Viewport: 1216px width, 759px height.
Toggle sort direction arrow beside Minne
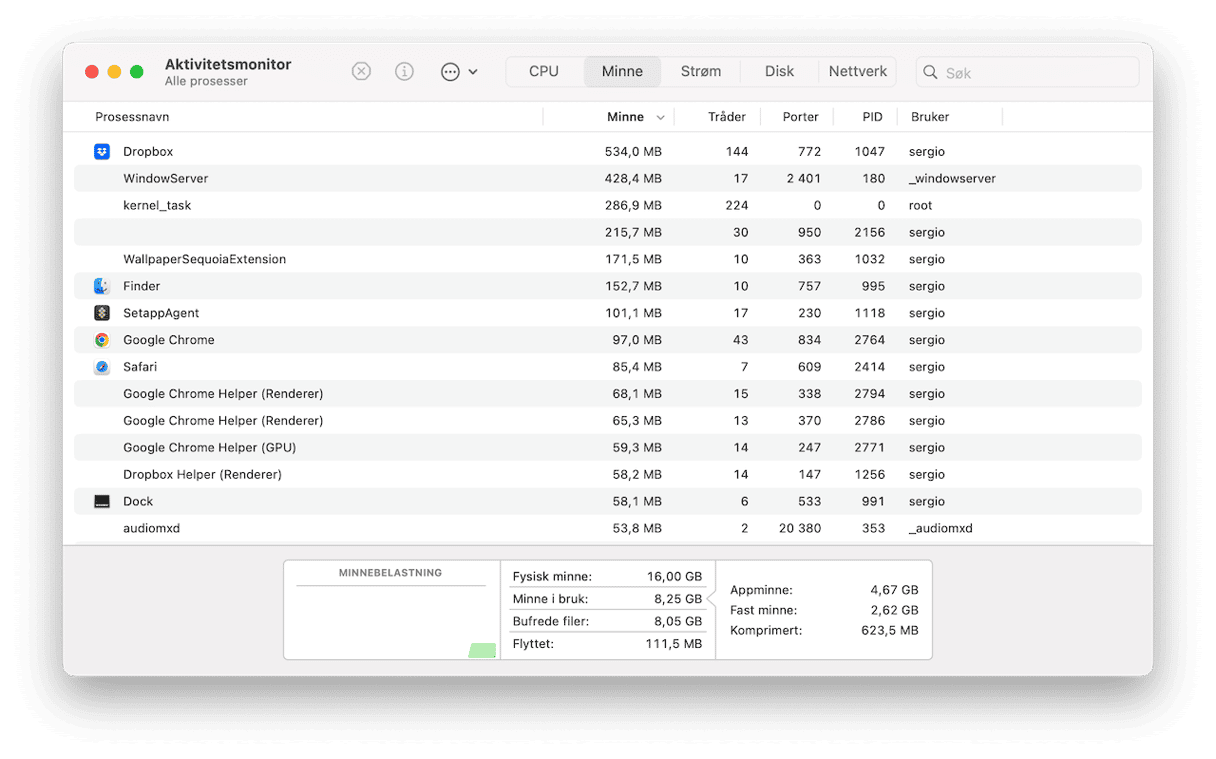point(660,118)
